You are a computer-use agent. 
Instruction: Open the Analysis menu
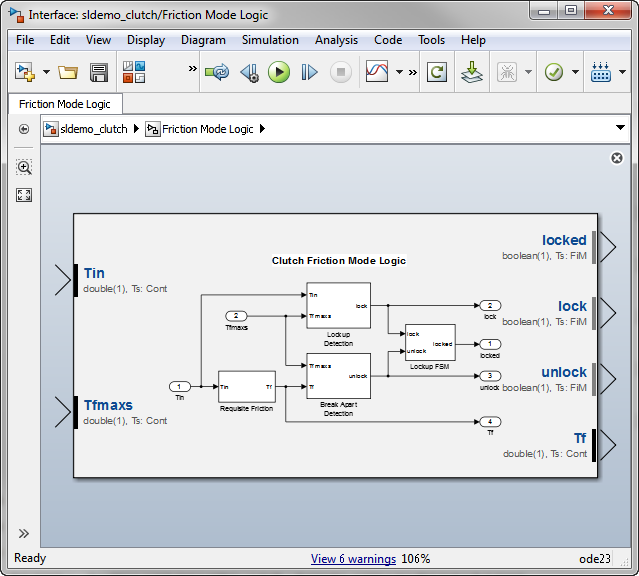tap(336, 40)
